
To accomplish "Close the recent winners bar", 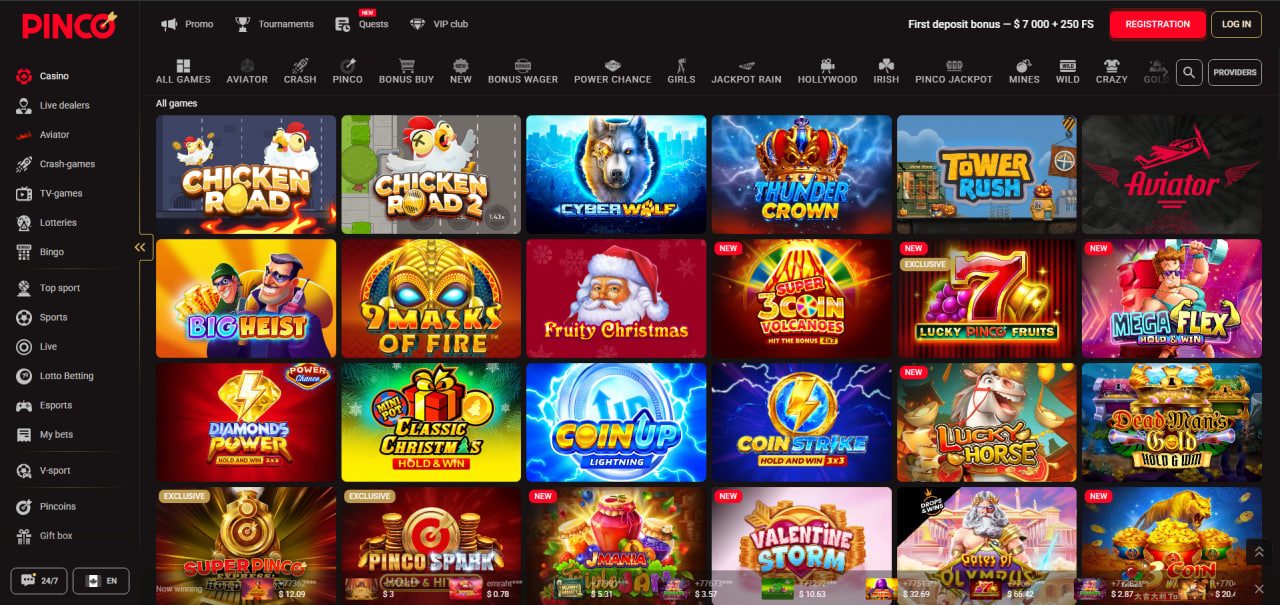I will click(1258, 588).
